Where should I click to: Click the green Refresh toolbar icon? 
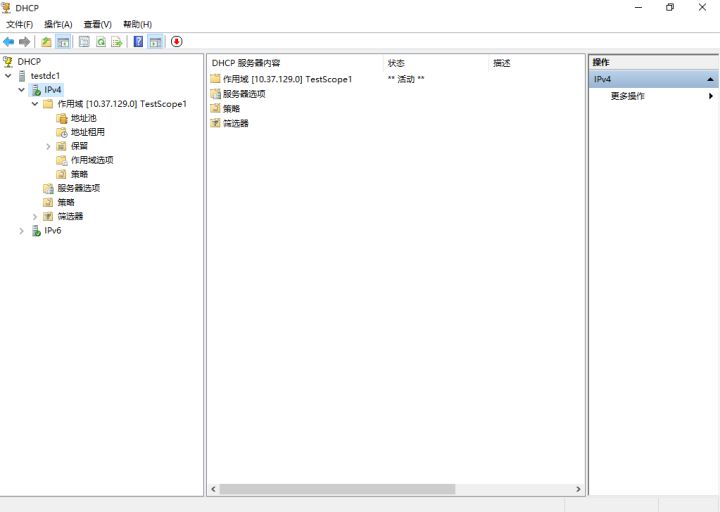pos(101,42)
